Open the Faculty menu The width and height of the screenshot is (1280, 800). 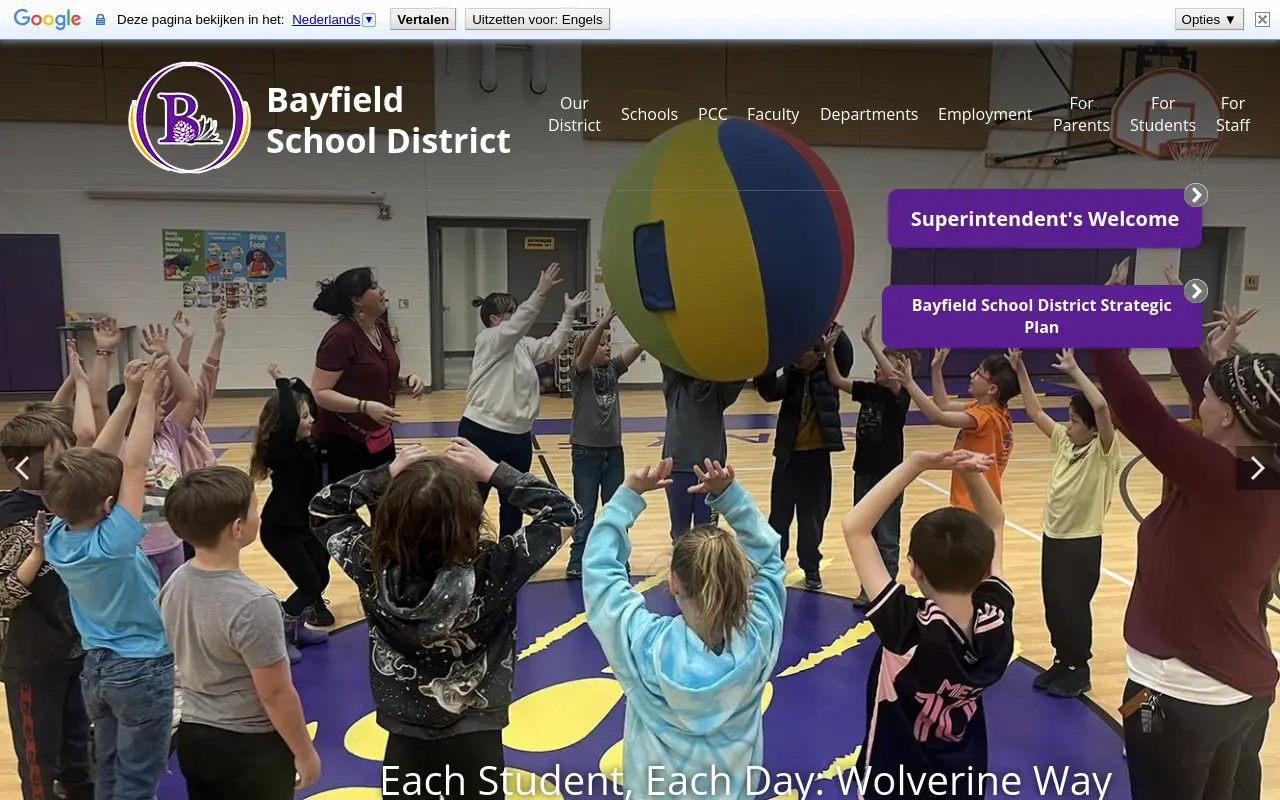773,114
